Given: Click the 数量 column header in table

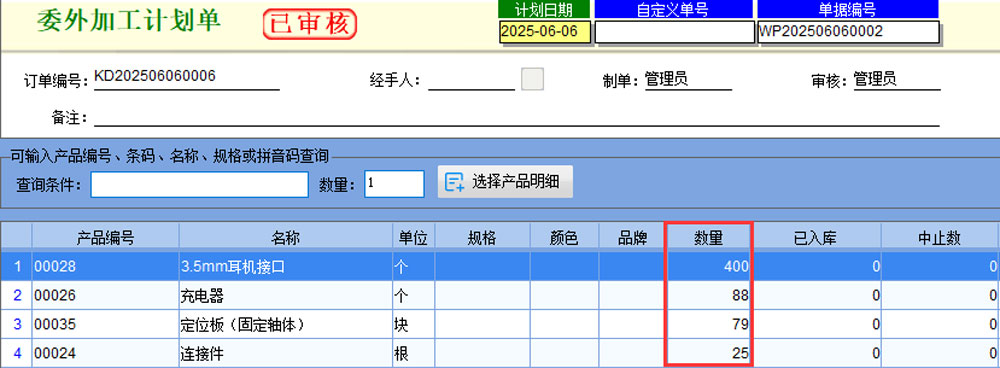Looking at the screenshot, I should click(709, 239).
